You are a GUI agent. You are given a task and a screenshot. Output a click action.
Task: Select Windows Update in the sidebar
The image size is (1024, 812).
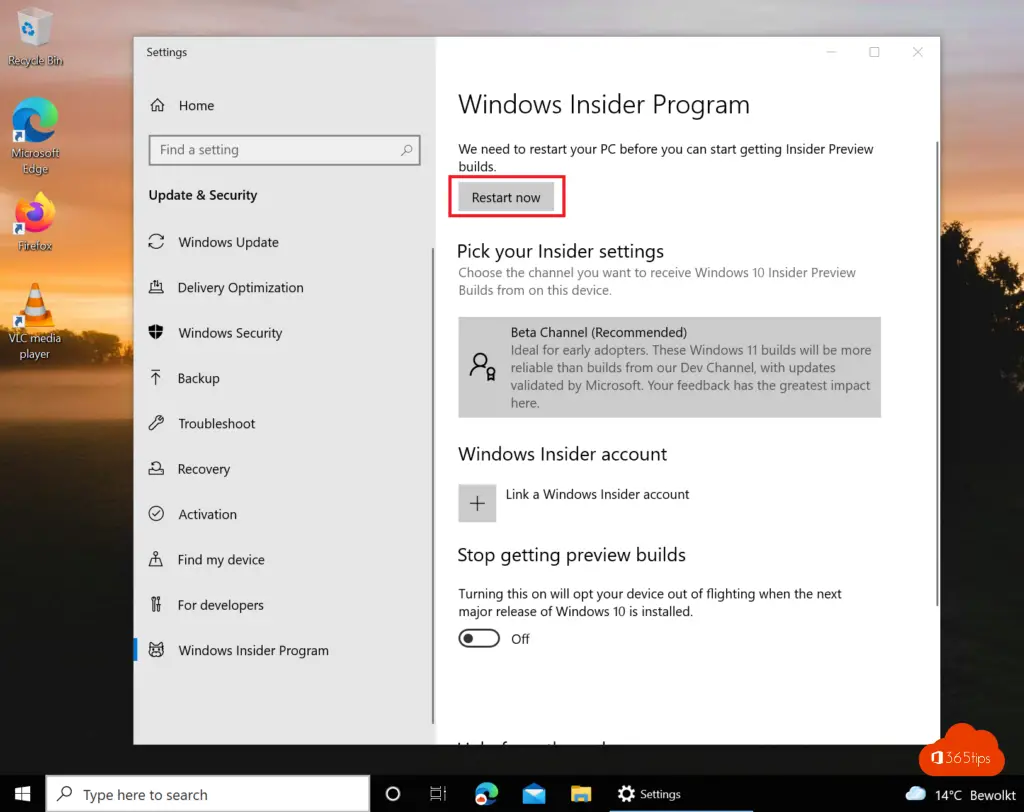coord(226,242)
